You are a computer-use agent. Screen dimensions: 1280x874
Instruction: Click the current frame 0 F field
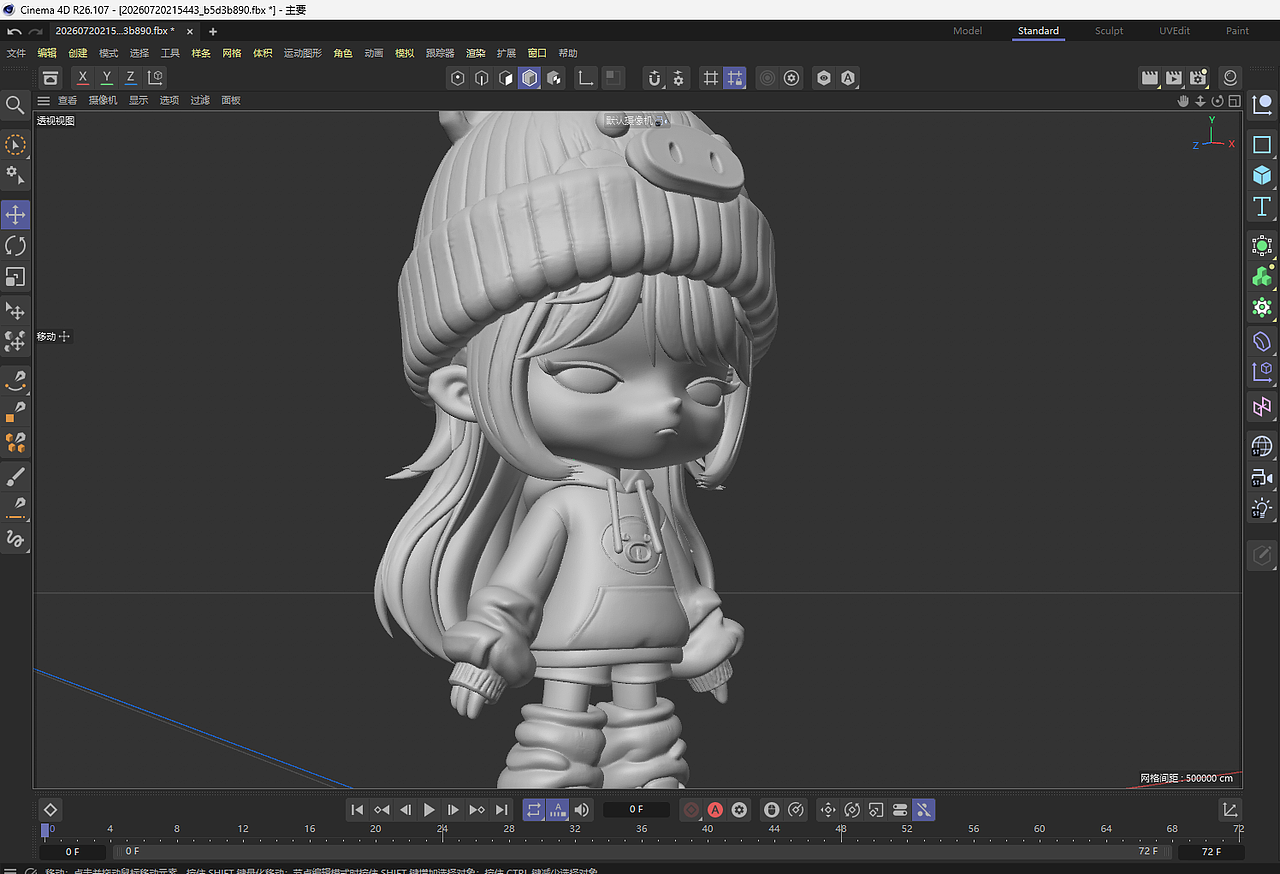tap(636, 810)
